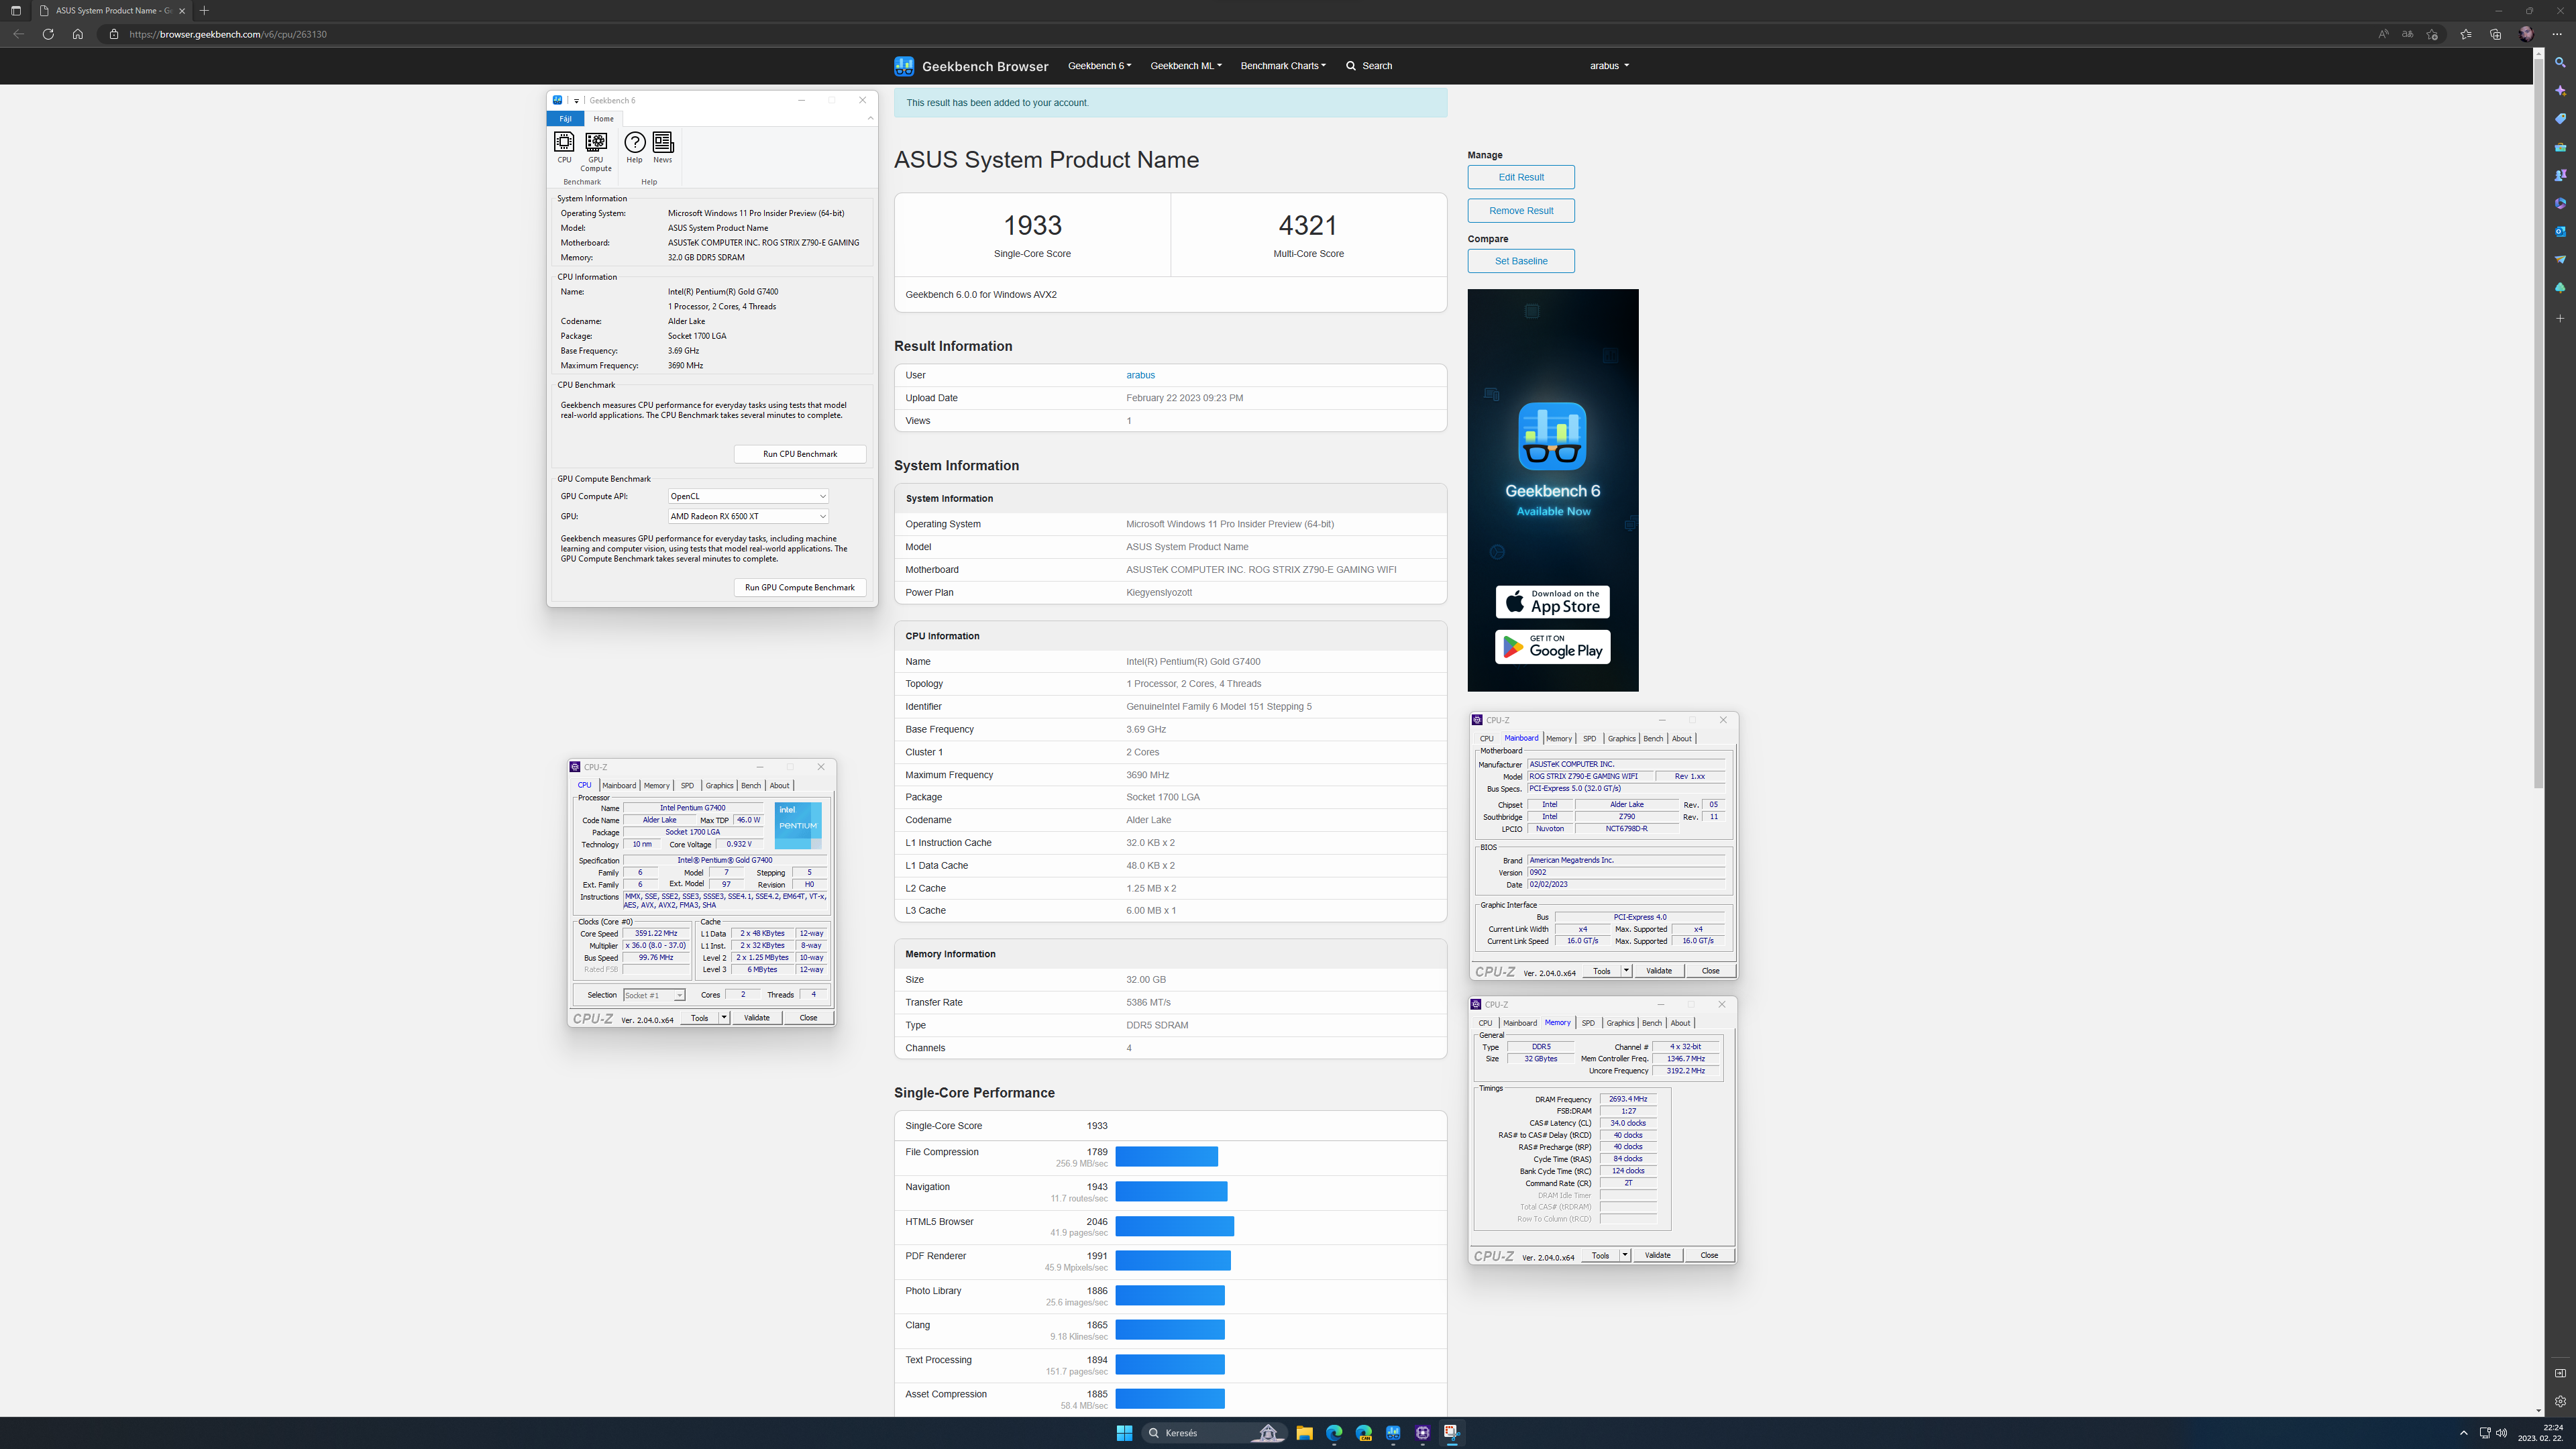This screenshot has height=1449, width=2576.
Task: Click Validate in CPU-Z Memory window
Action: click(1657, 1255)
